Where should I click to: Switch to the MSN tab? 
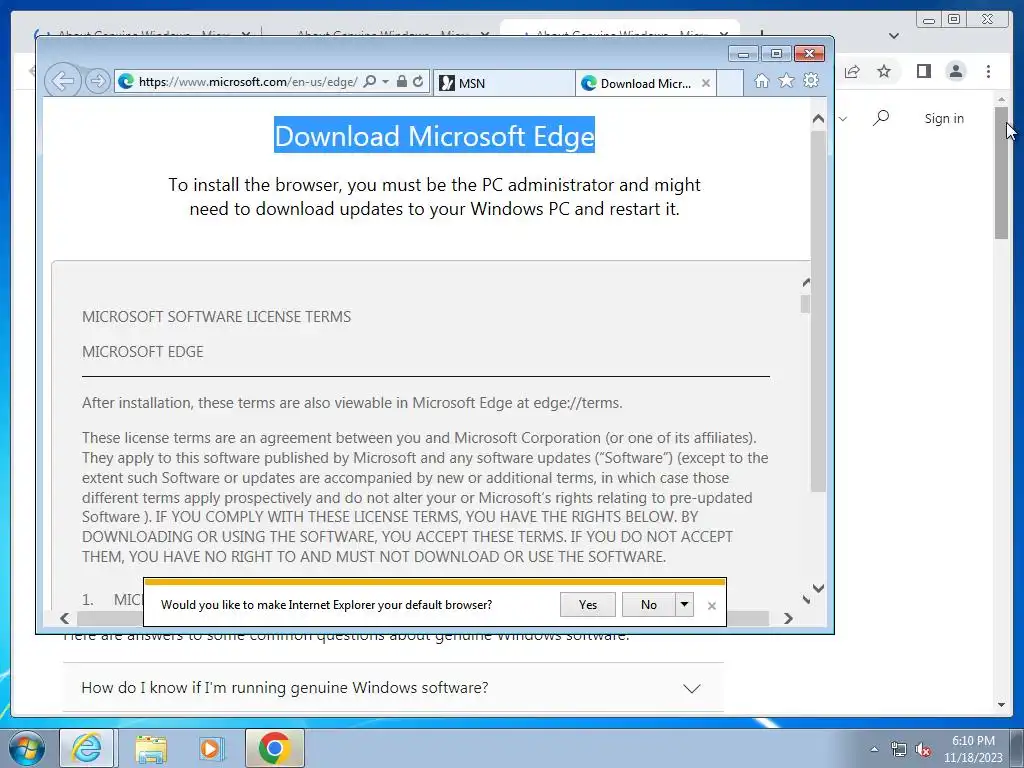pos(503,83)
